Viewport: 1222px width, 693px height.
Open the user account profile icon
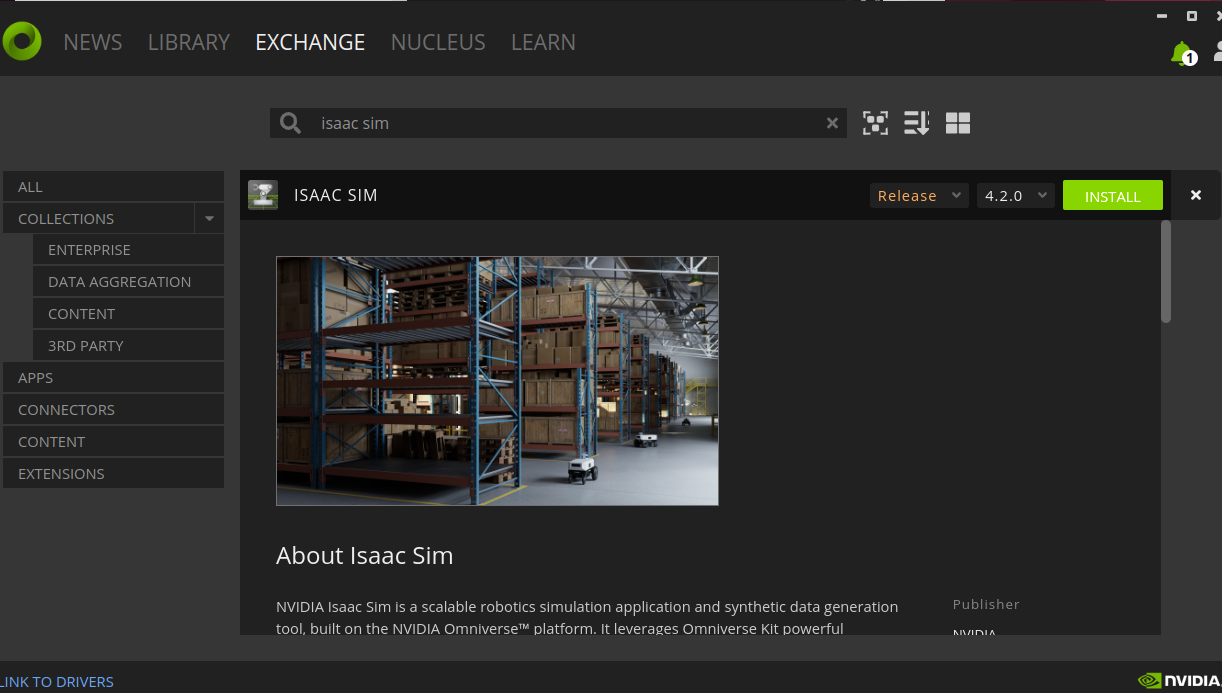click(1217, 52)
